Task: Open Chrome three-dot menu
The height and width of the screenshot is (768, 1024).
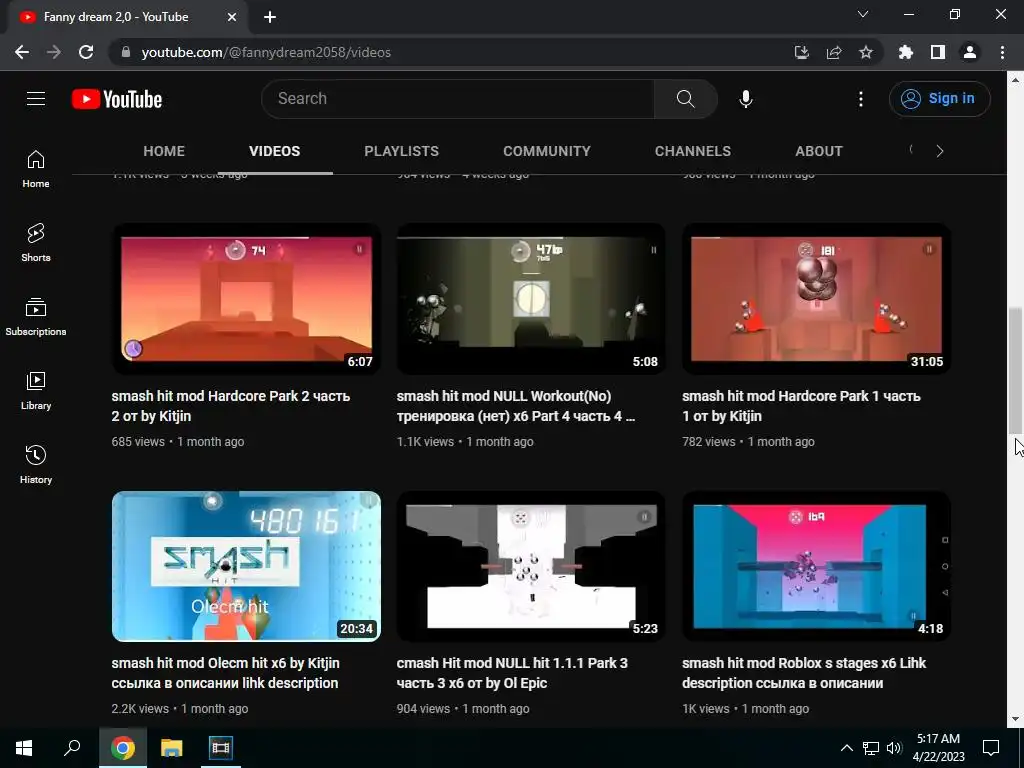Action: [1002, 52]
